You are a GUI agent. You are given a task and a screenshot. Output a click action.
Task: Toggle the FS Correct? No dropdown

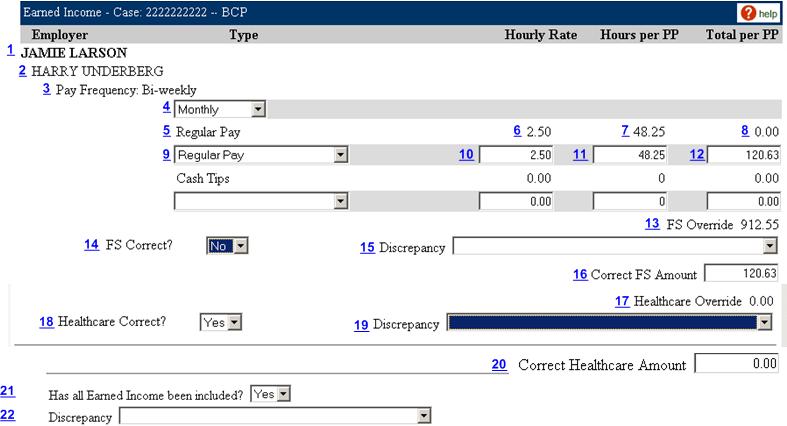tap(227, 246)
